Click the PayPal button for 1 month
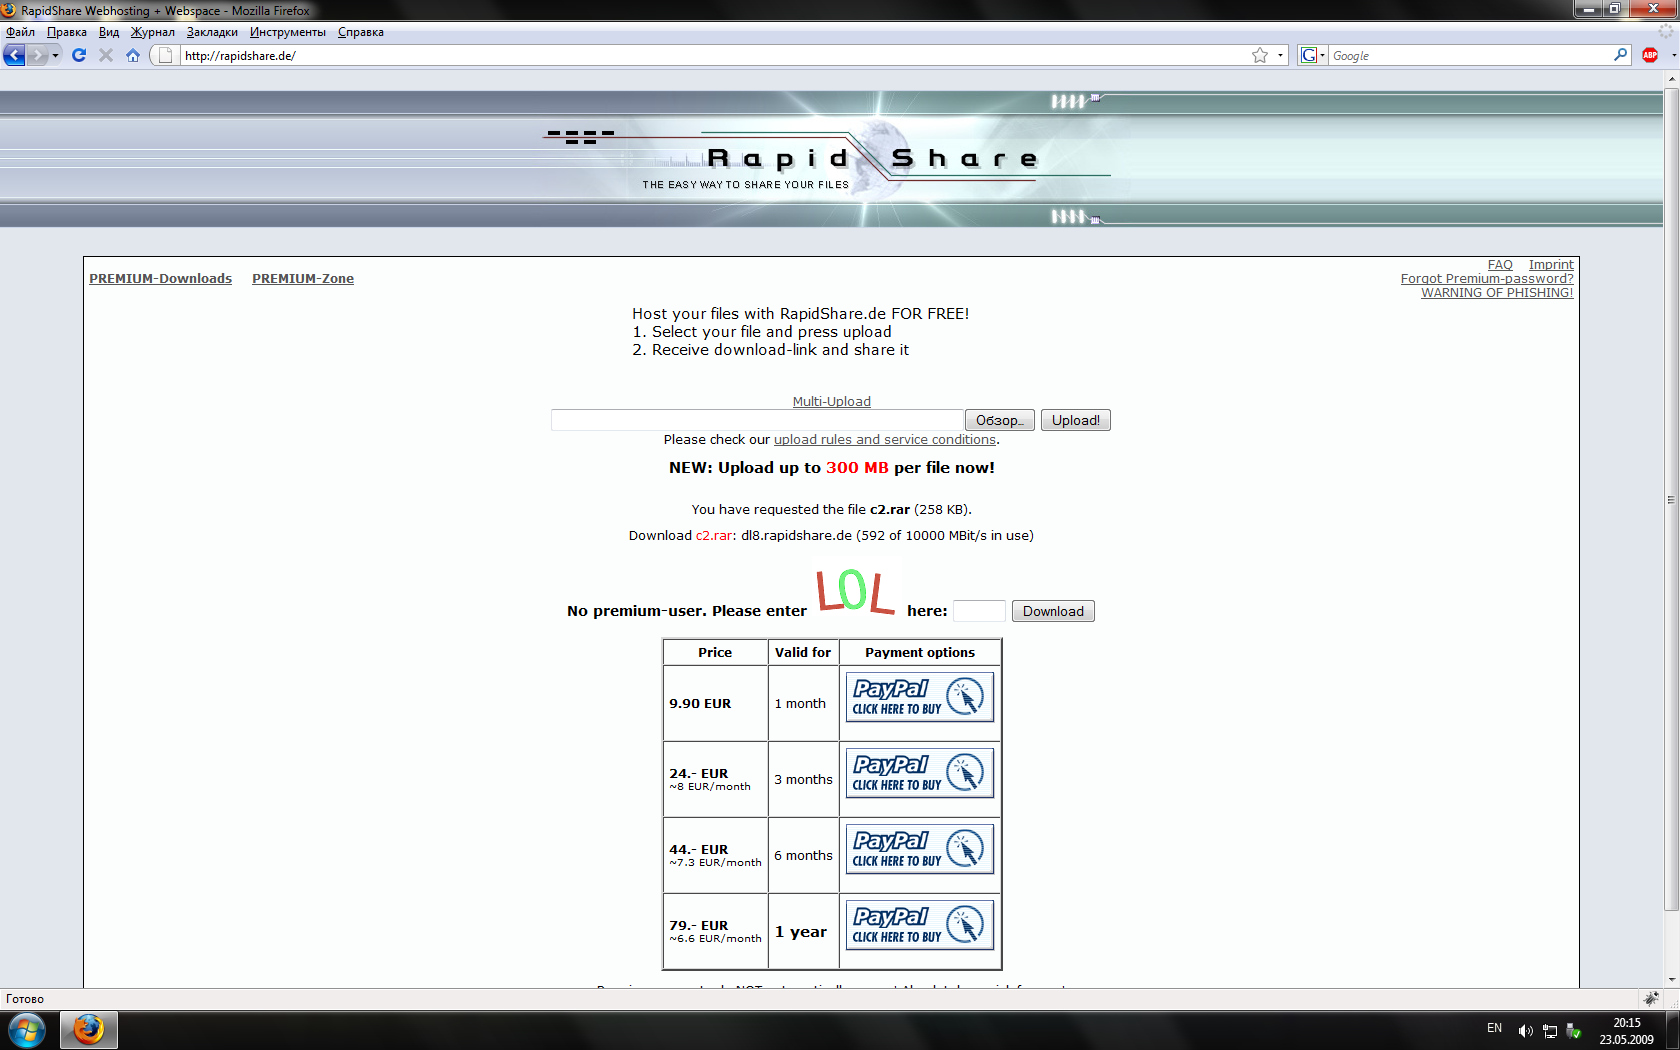This screenshot has width=1680, height=1050. click(x=920, y=697)
